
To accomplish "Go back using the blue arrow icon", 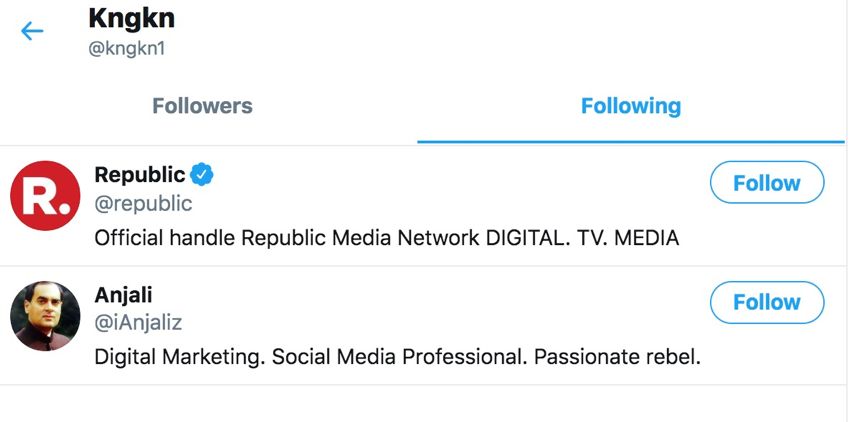I will [x=32, y=31].
